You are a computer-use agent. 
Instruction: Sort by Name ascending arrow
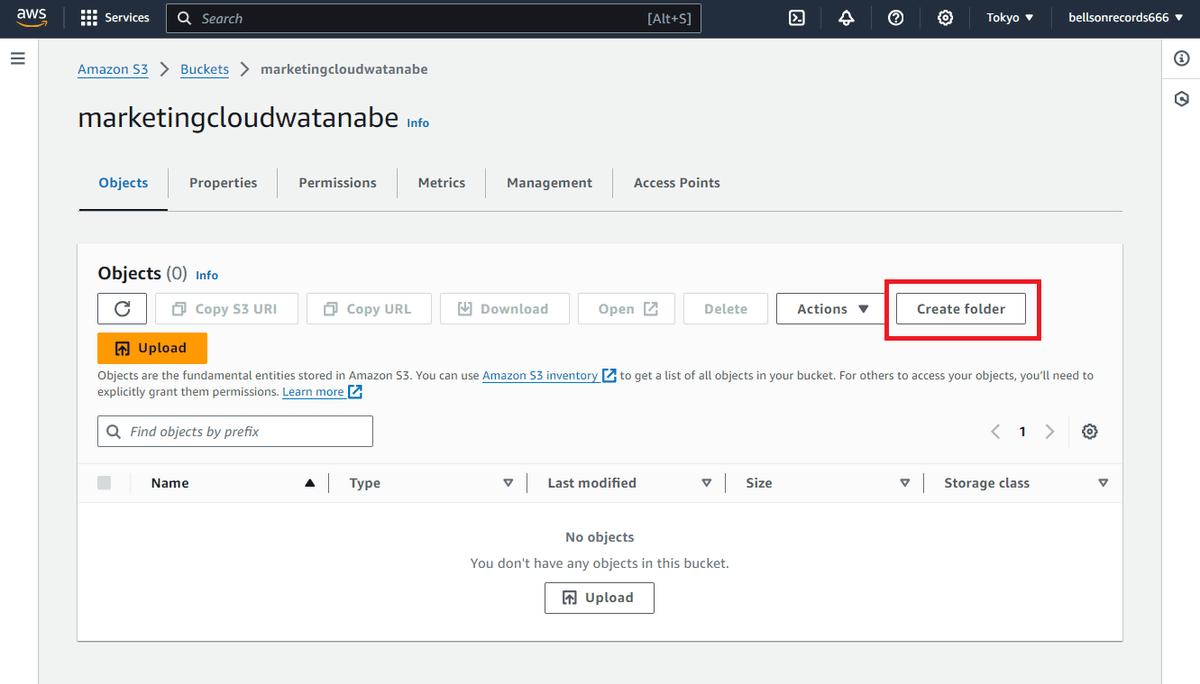(309, 483)
